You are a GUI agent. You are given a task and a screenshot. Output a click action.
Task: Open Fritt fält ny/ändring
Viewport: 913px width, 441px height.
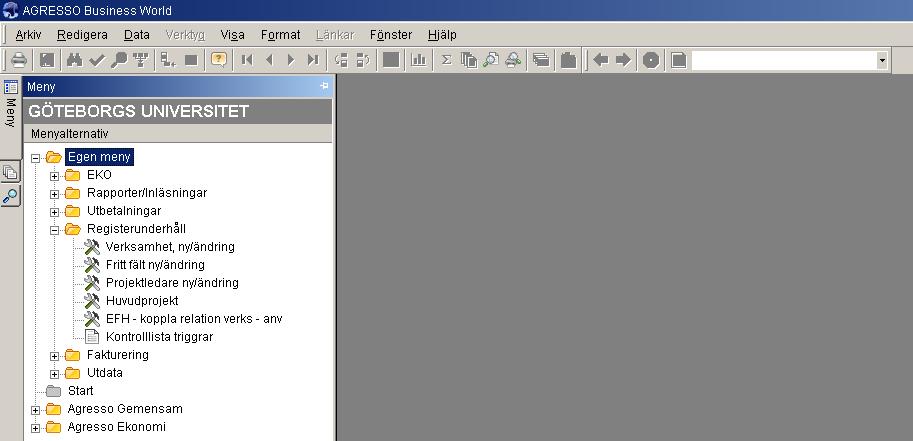[x=155, y=264]
